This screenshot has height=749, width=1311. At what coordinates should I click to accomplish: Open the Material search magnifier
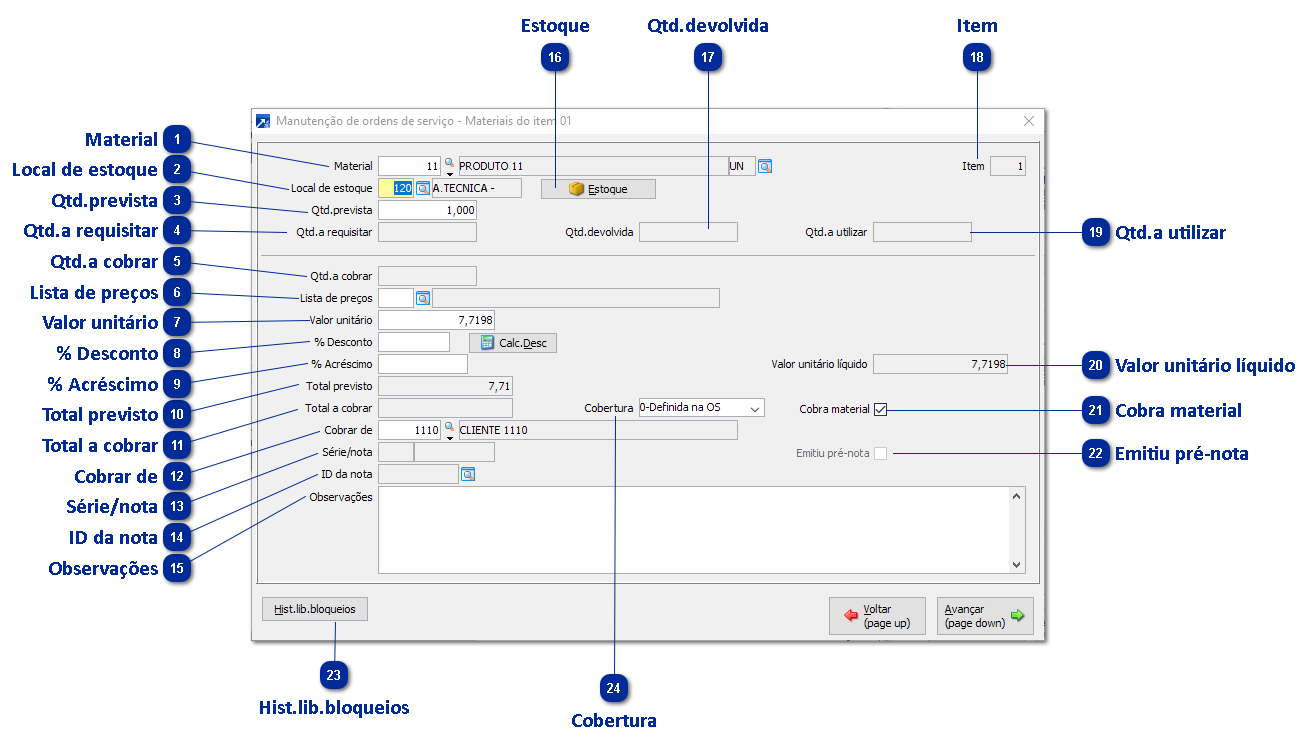pos(449,163)
